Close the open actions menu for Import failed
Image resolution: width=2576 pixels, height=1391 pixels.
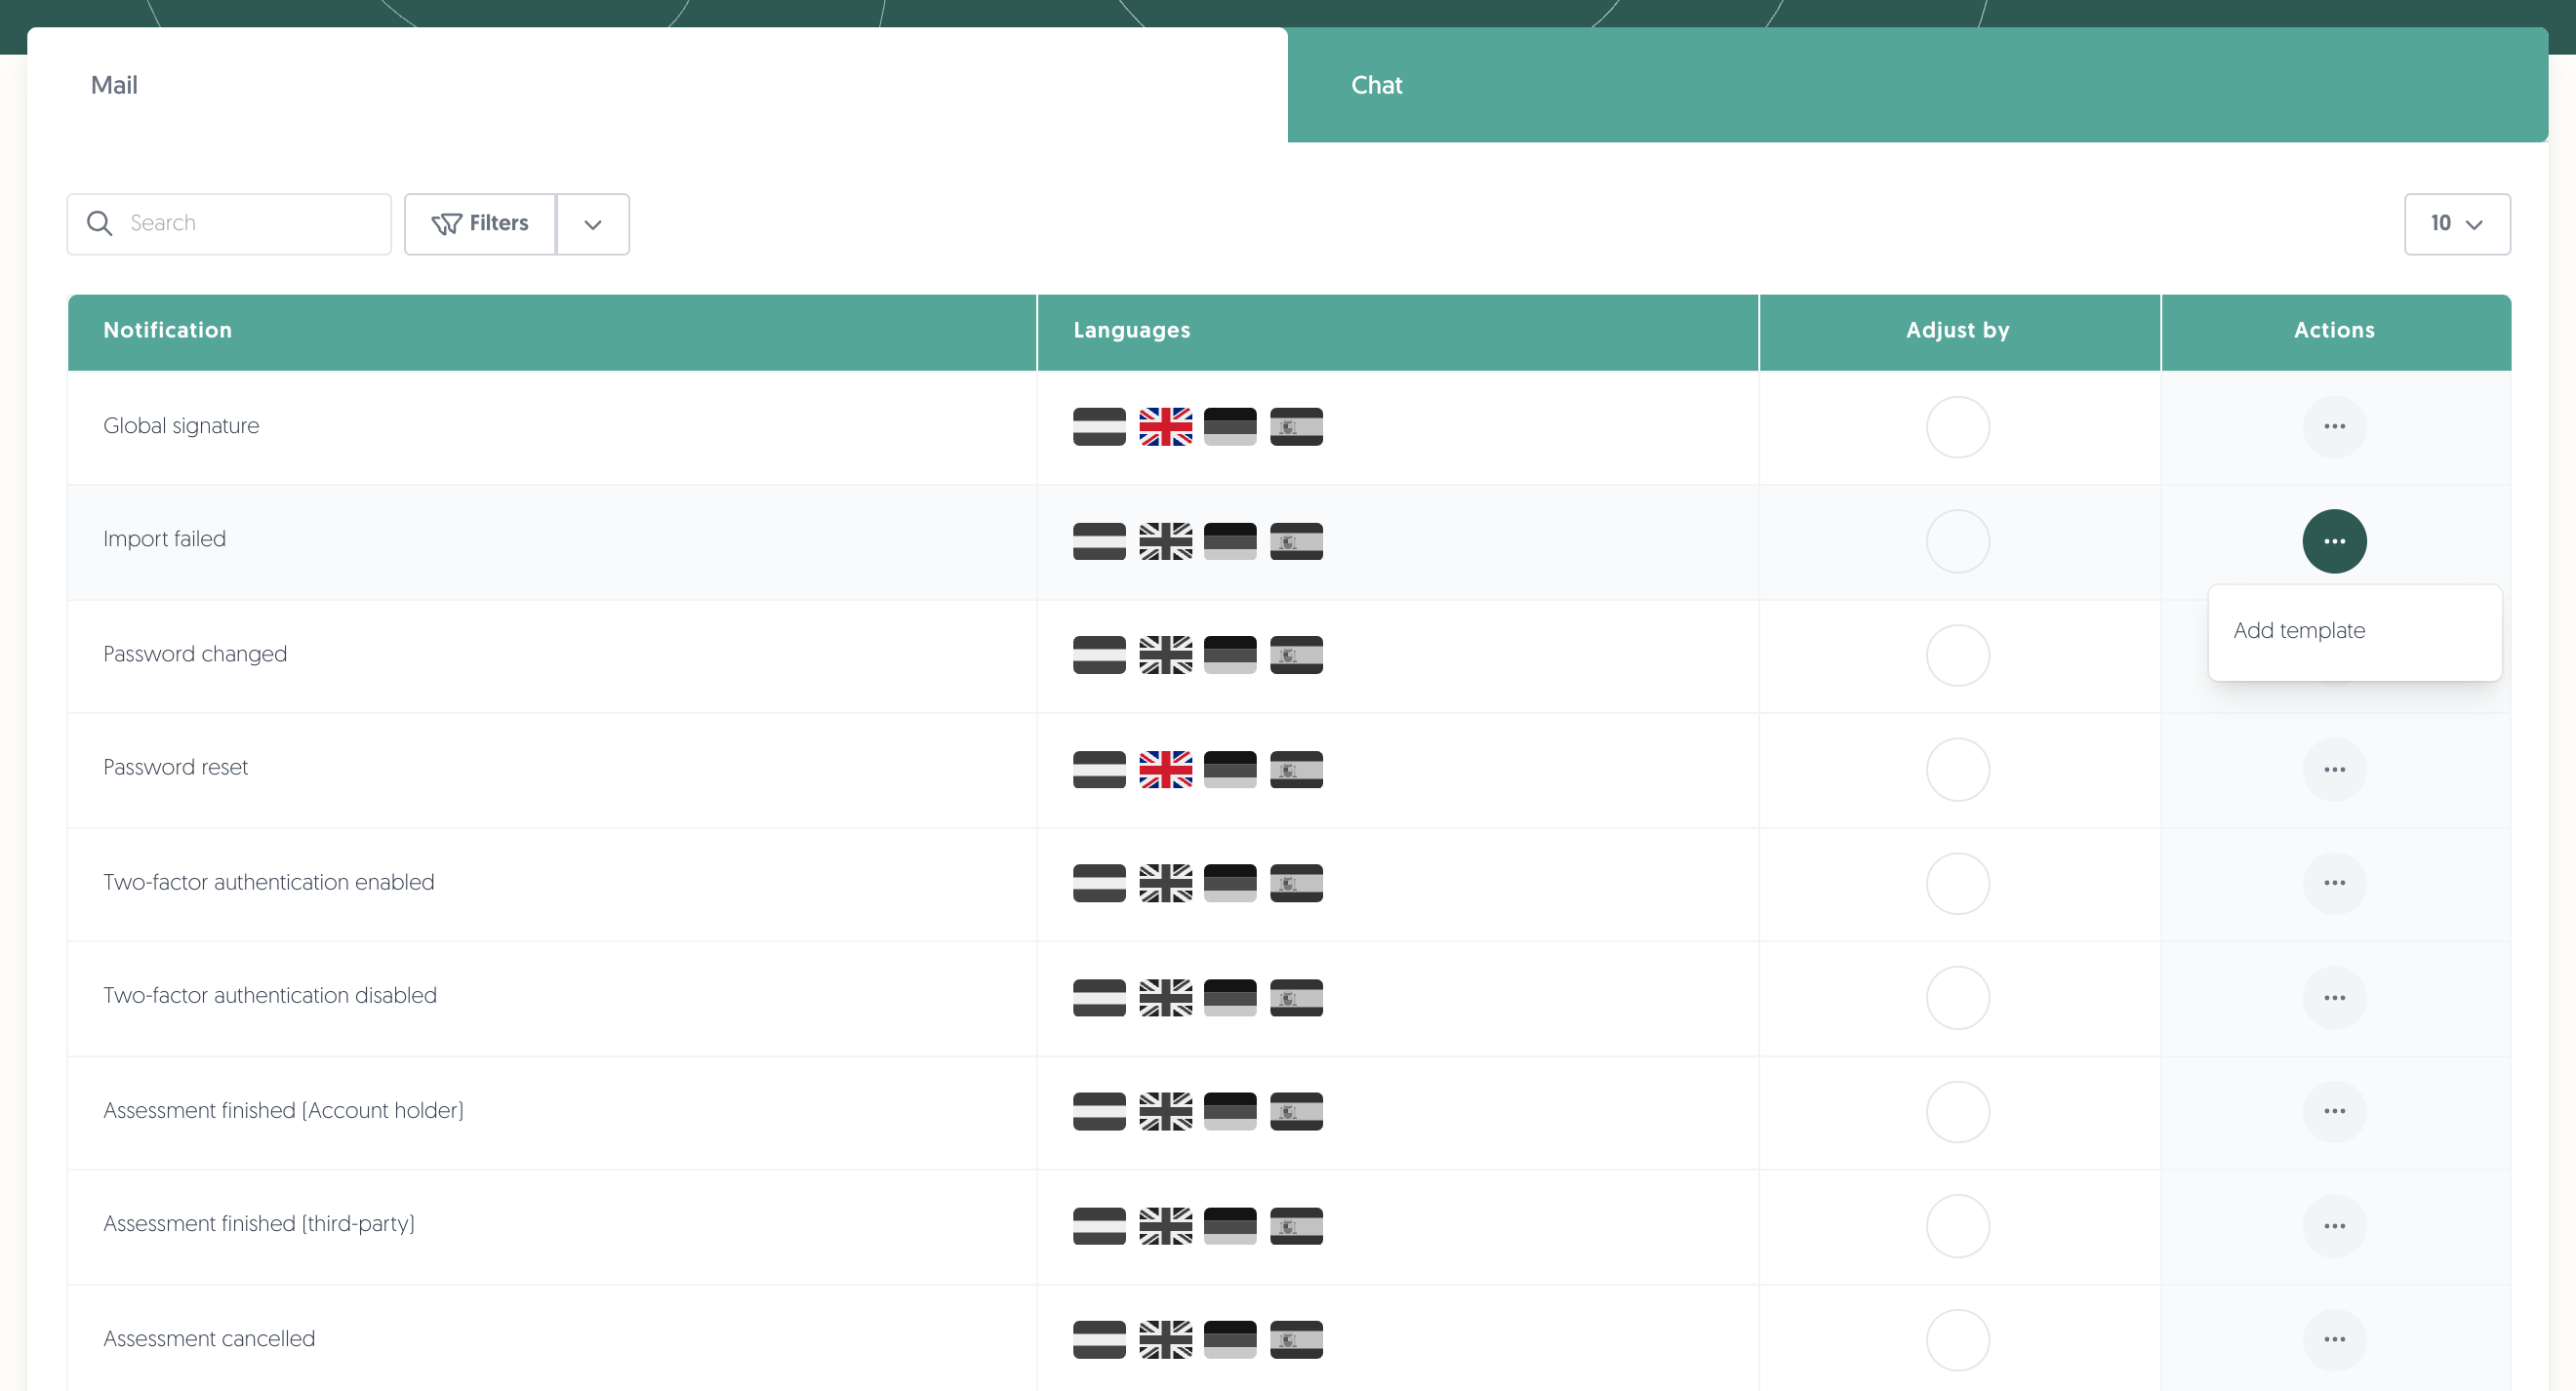(2334, 541)
